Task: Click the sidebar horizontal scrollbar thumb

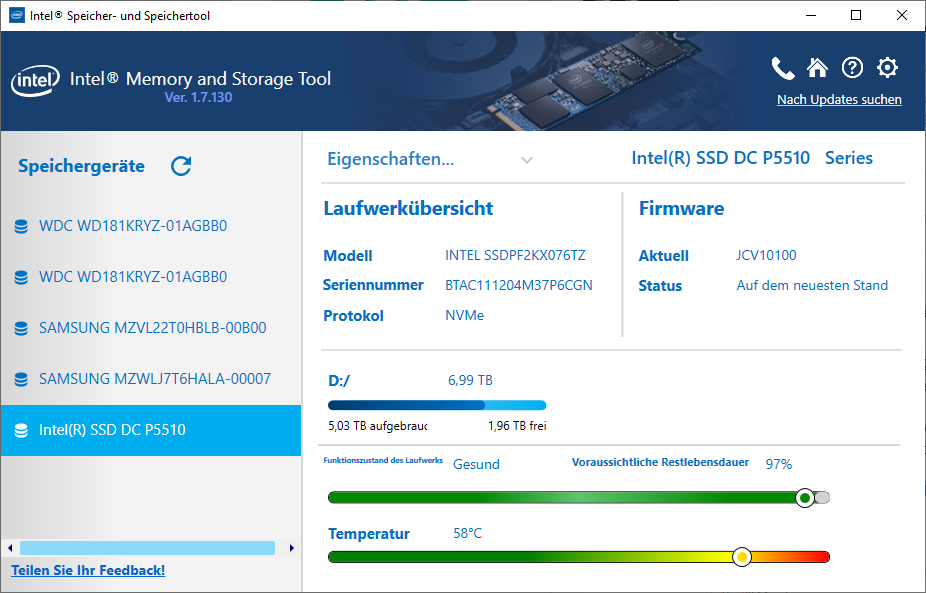Action: 148,548
